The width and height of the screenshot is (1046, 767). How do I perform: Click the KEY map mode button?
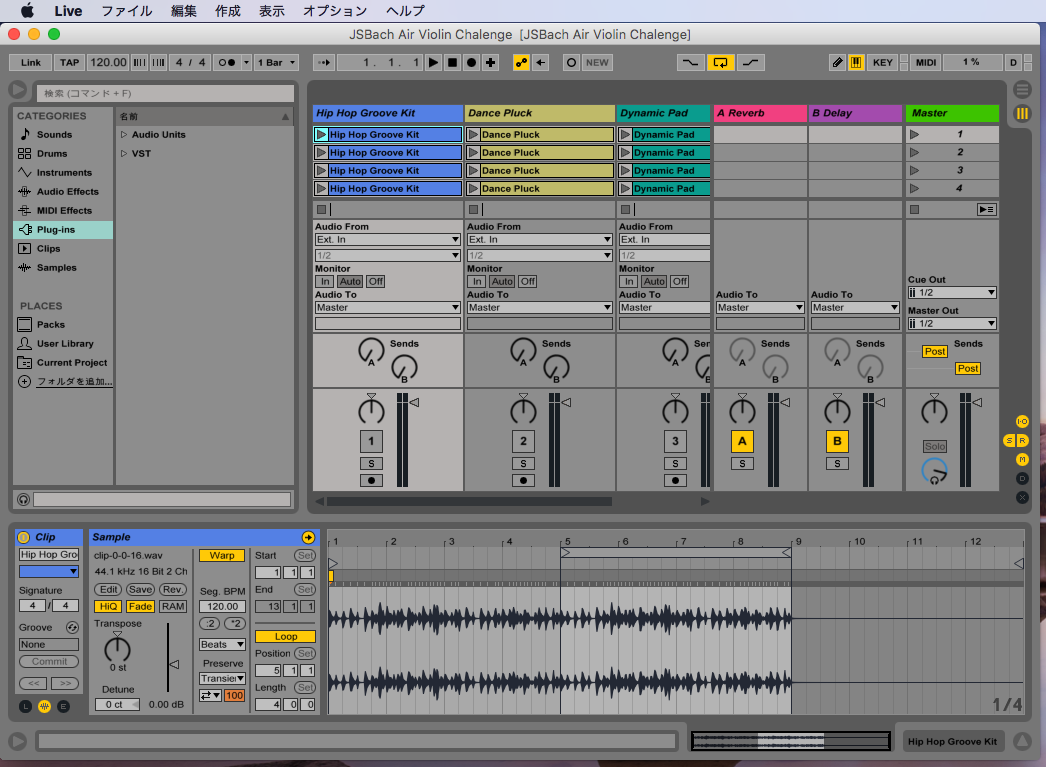[x=883, y=63]
